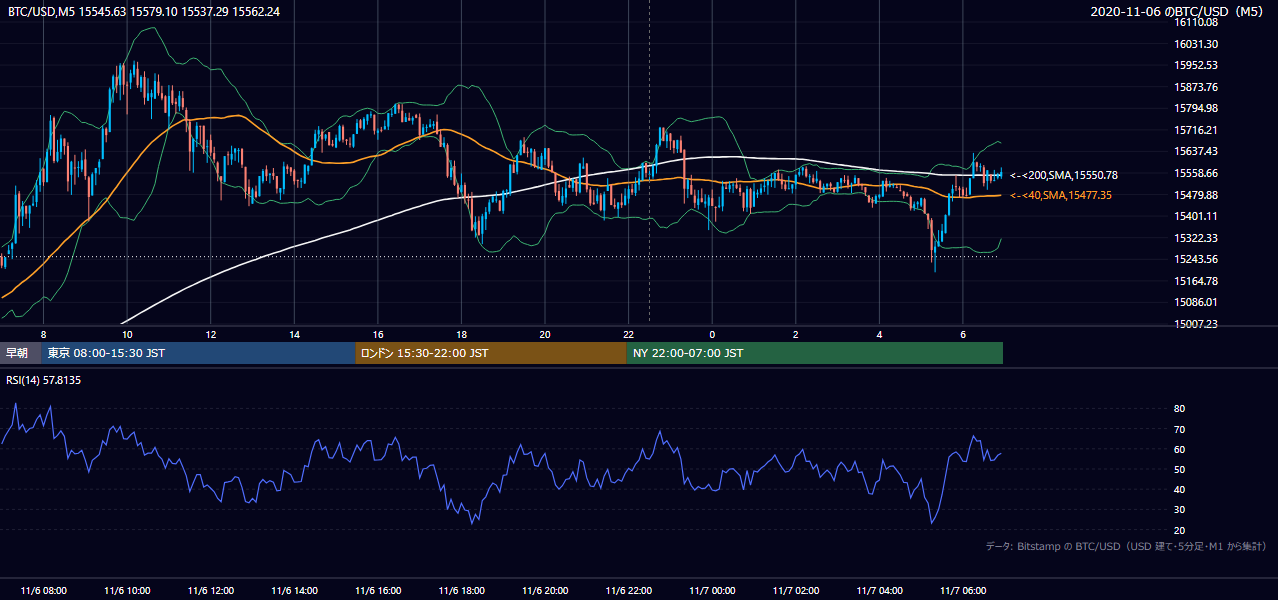Click the RSI axis level 20
Screen dimensions: 1278x600
point(1179,530)
